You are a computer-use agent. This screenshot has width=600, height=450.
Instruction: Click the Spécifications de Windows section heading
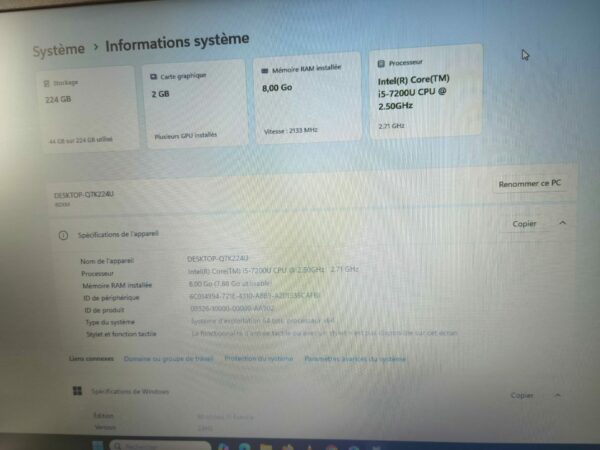tap(130, 391)
